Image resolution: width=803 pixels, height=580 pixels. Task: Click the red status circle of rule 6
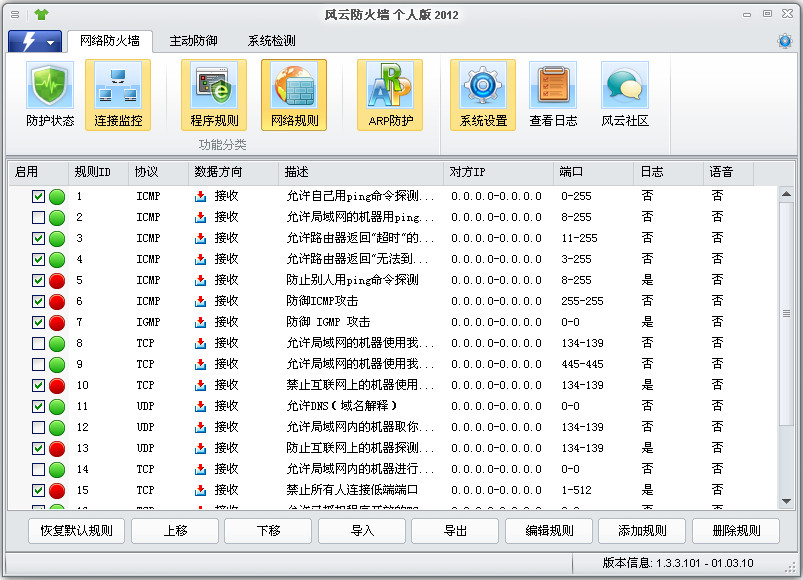tap(57, 302)
